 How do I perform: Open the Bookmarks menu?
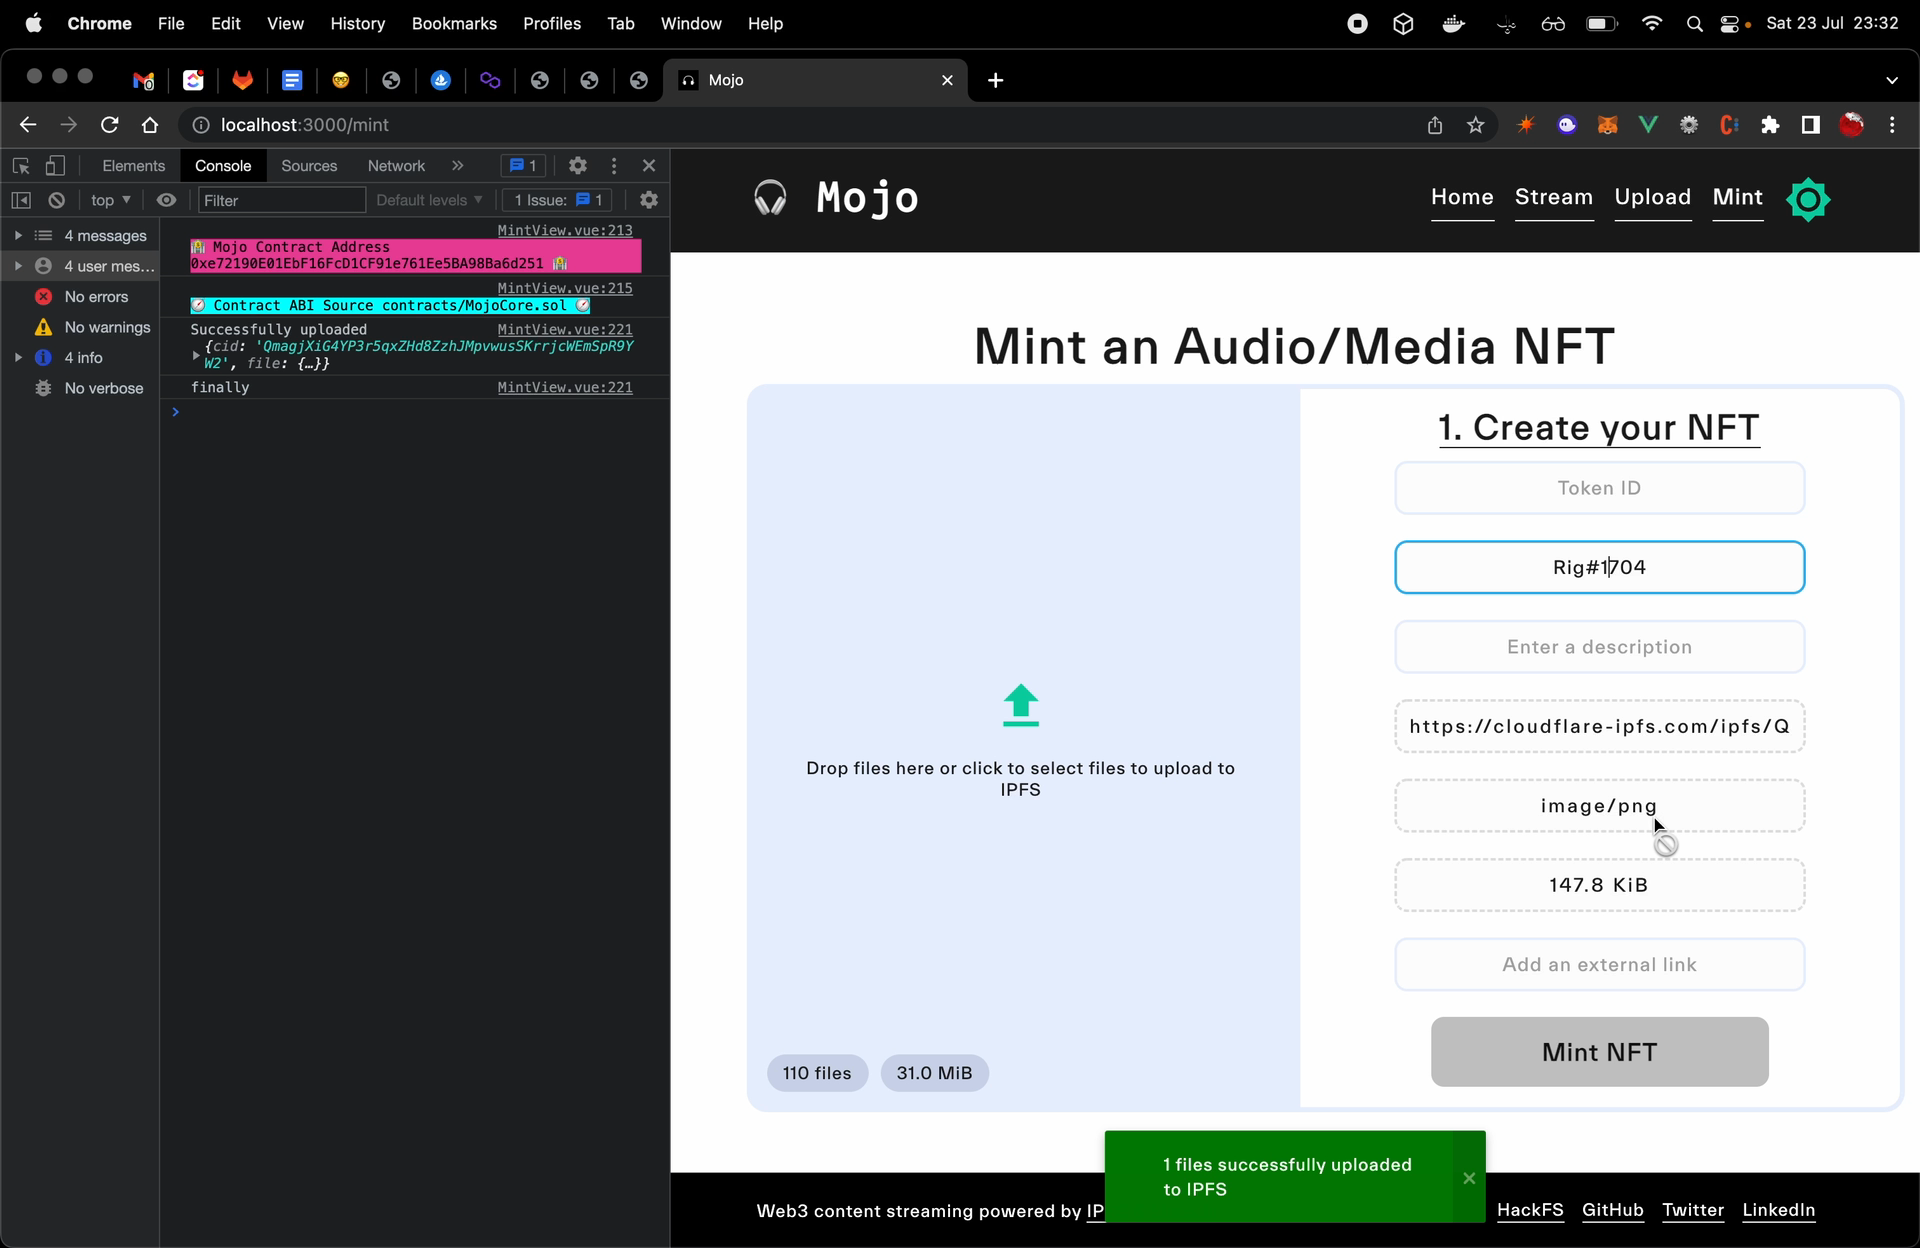point(454,23)
